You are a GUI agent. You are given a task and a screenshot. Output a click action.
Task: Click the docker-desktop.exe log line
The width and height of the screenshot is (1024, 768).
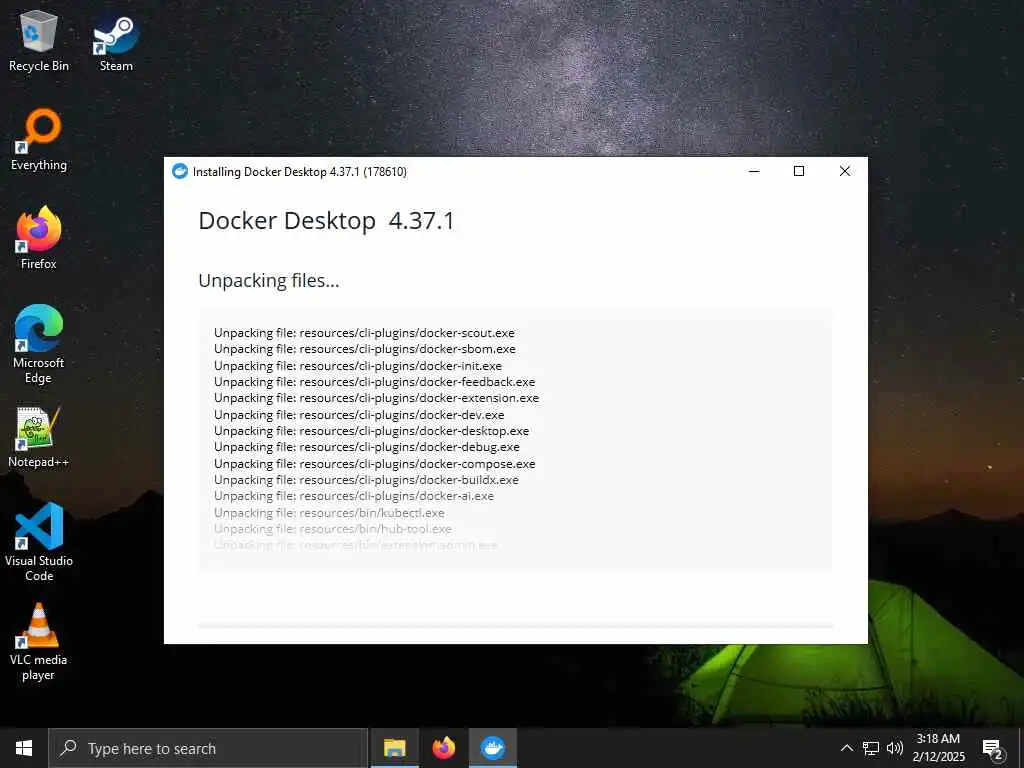point(372,431)
